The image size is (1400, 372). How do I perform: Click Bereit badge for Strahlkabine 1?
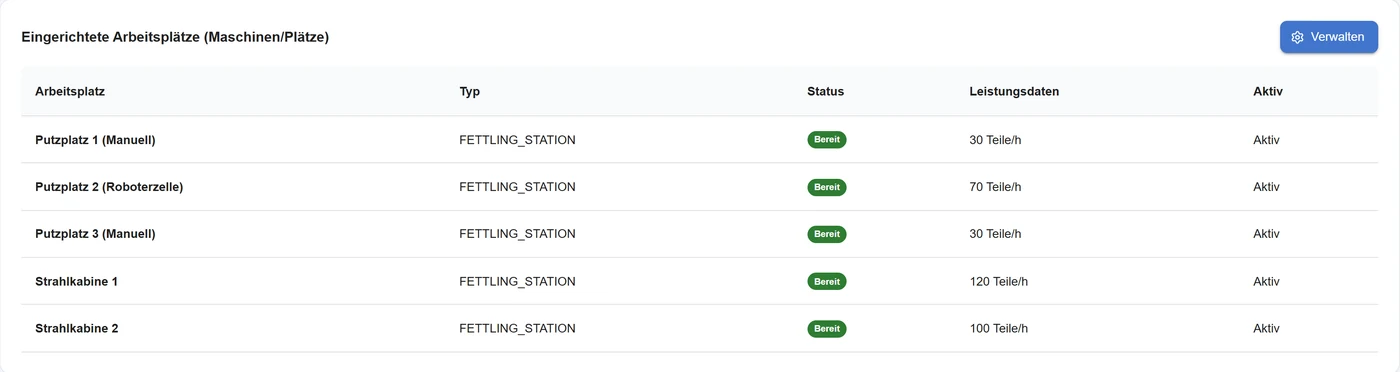tap(827, 281)
